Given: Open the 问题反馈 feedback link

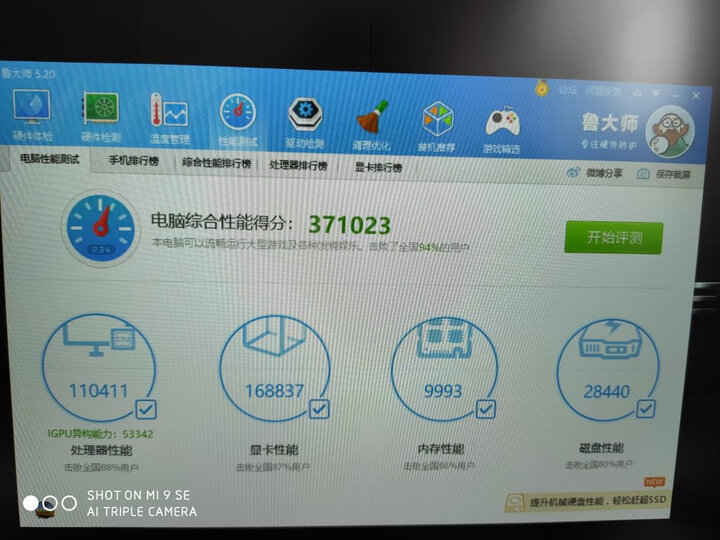Looking at the screenshot, I should point(603,91).
